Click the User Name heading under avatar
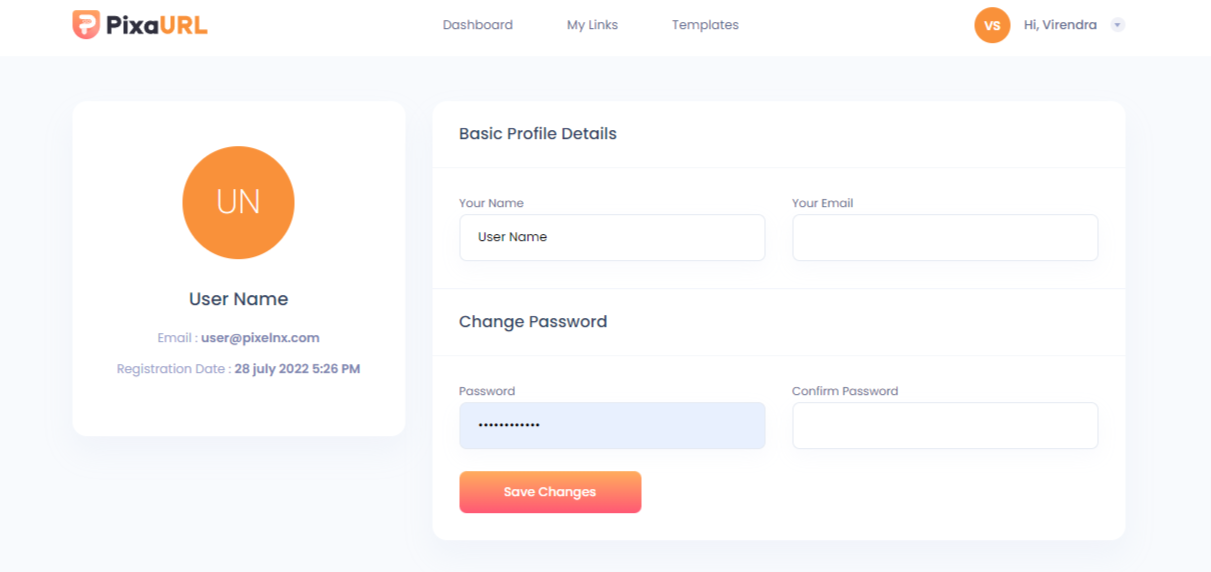 coord(238,299)
